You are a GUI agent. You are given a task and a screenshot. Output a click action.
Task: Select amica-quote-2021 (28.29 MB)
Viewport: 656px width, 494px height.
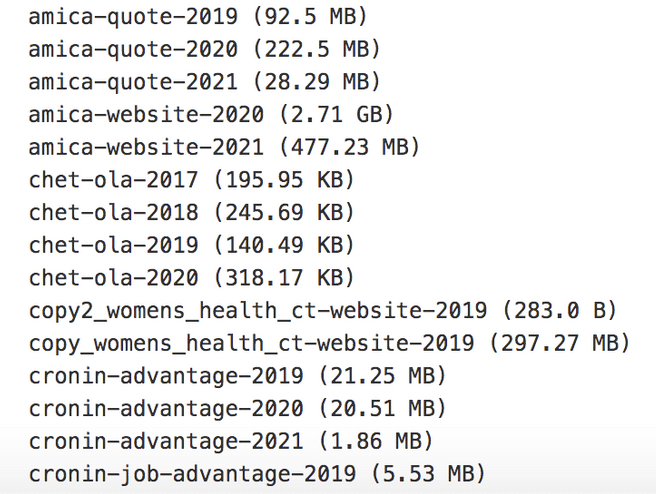(x=205, y=82)
